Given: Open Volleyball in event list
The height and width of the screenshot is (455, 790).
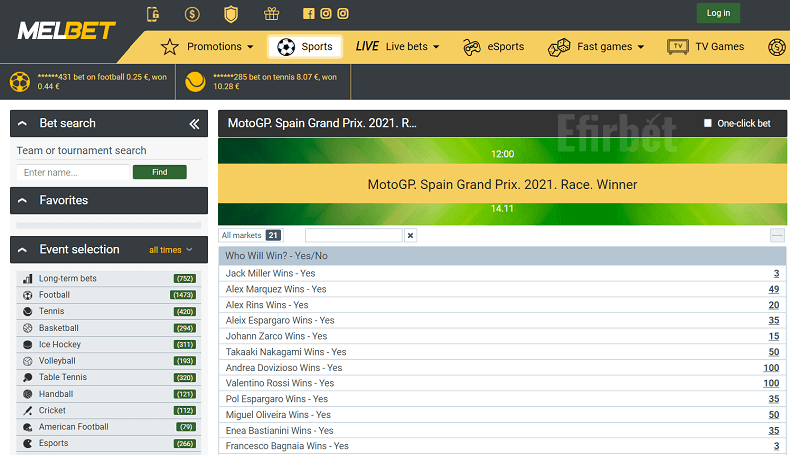Looking at the screenshot, I should [109, 361].
